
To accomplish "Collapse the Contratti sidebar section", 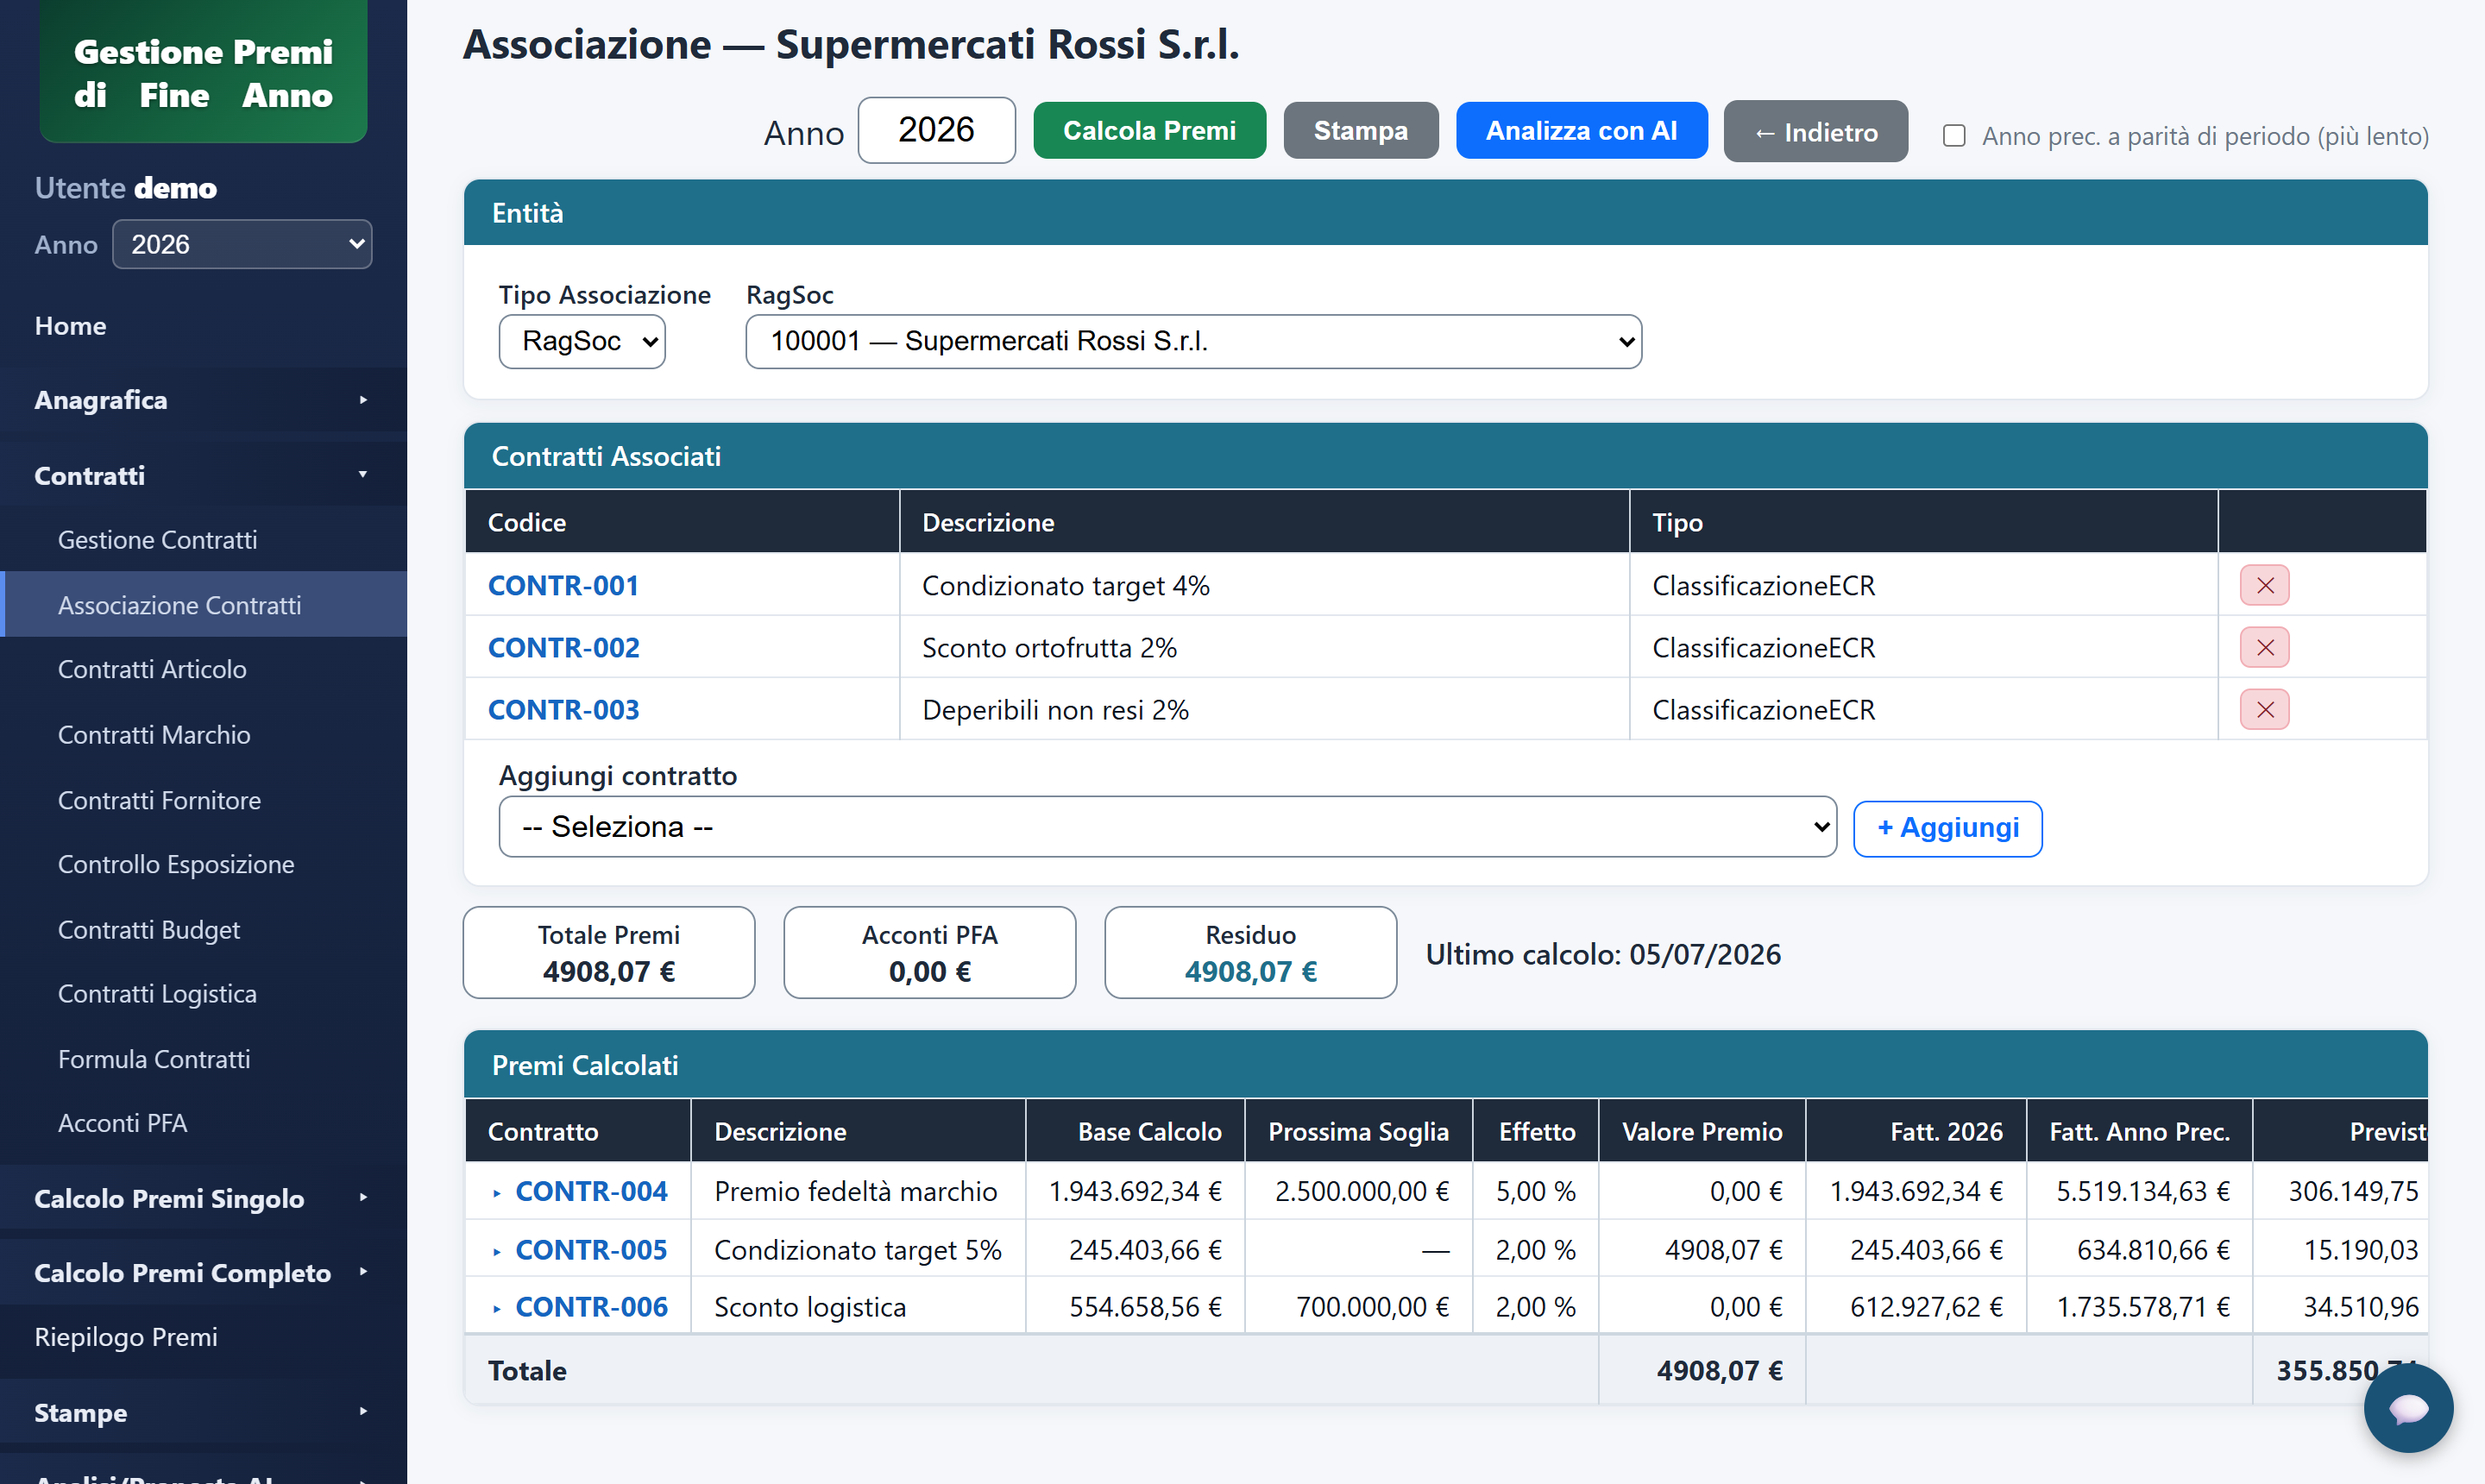I will (203, 475).
